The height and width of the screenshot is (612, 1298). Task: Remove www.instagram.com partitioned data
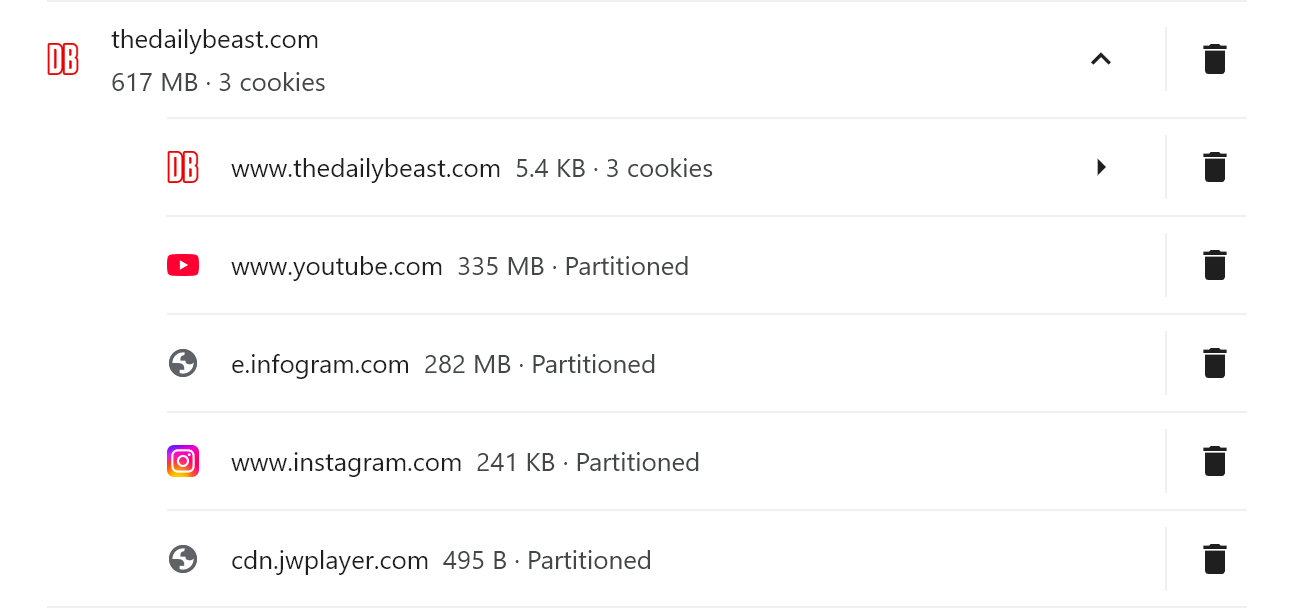(1214, 461)
